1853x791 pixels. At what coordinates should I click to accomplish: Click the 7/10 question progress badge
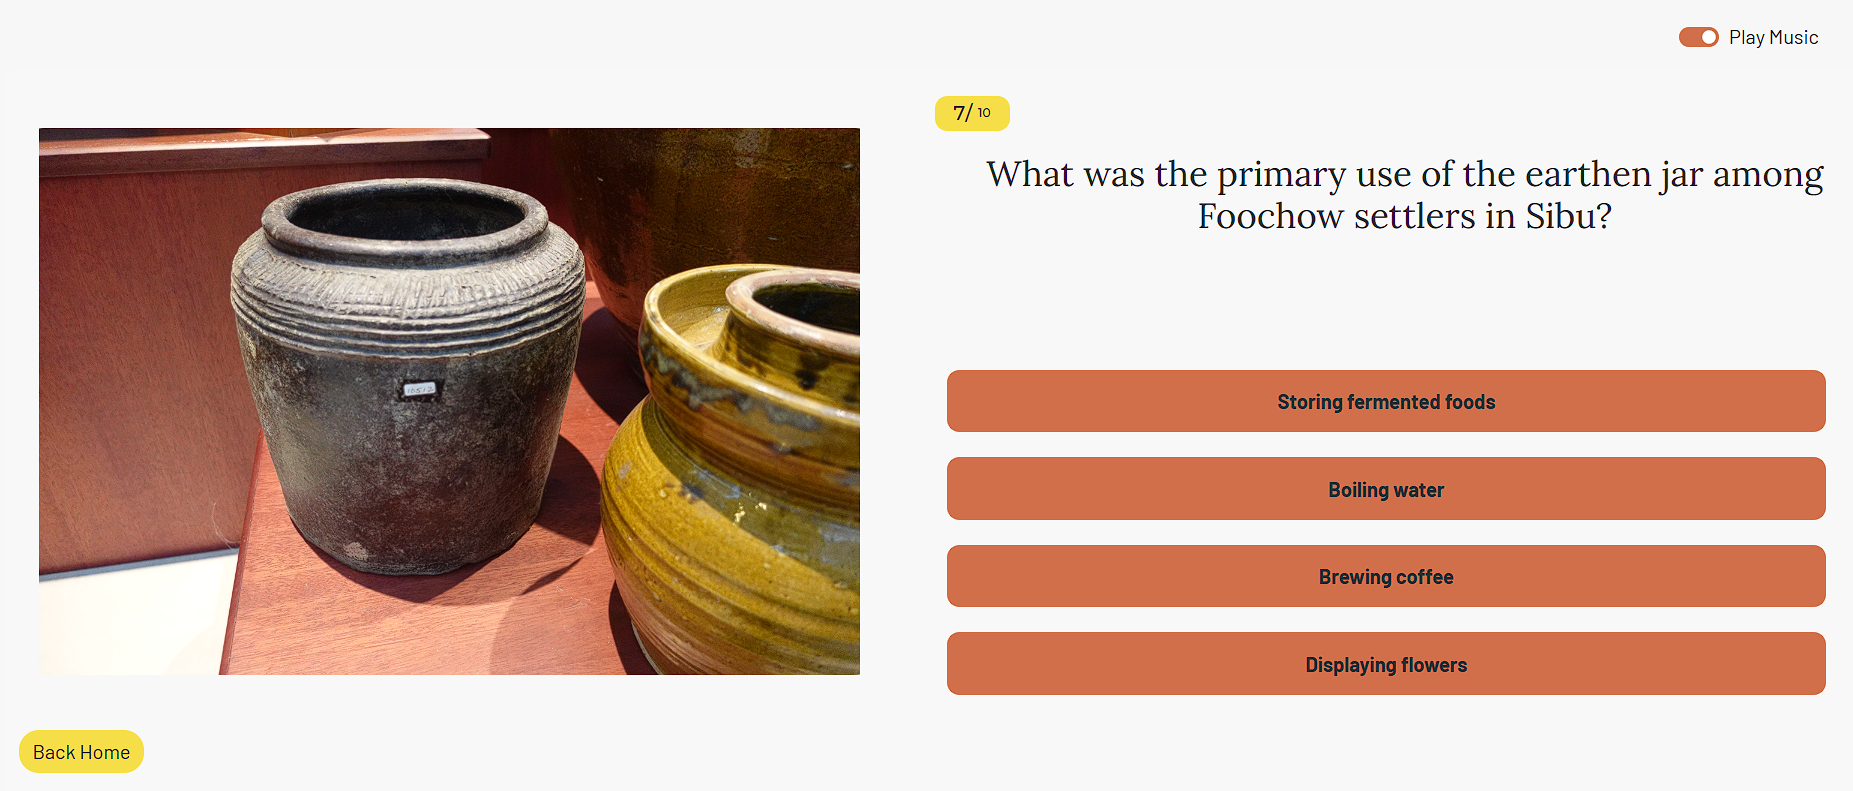coord(972,113)
